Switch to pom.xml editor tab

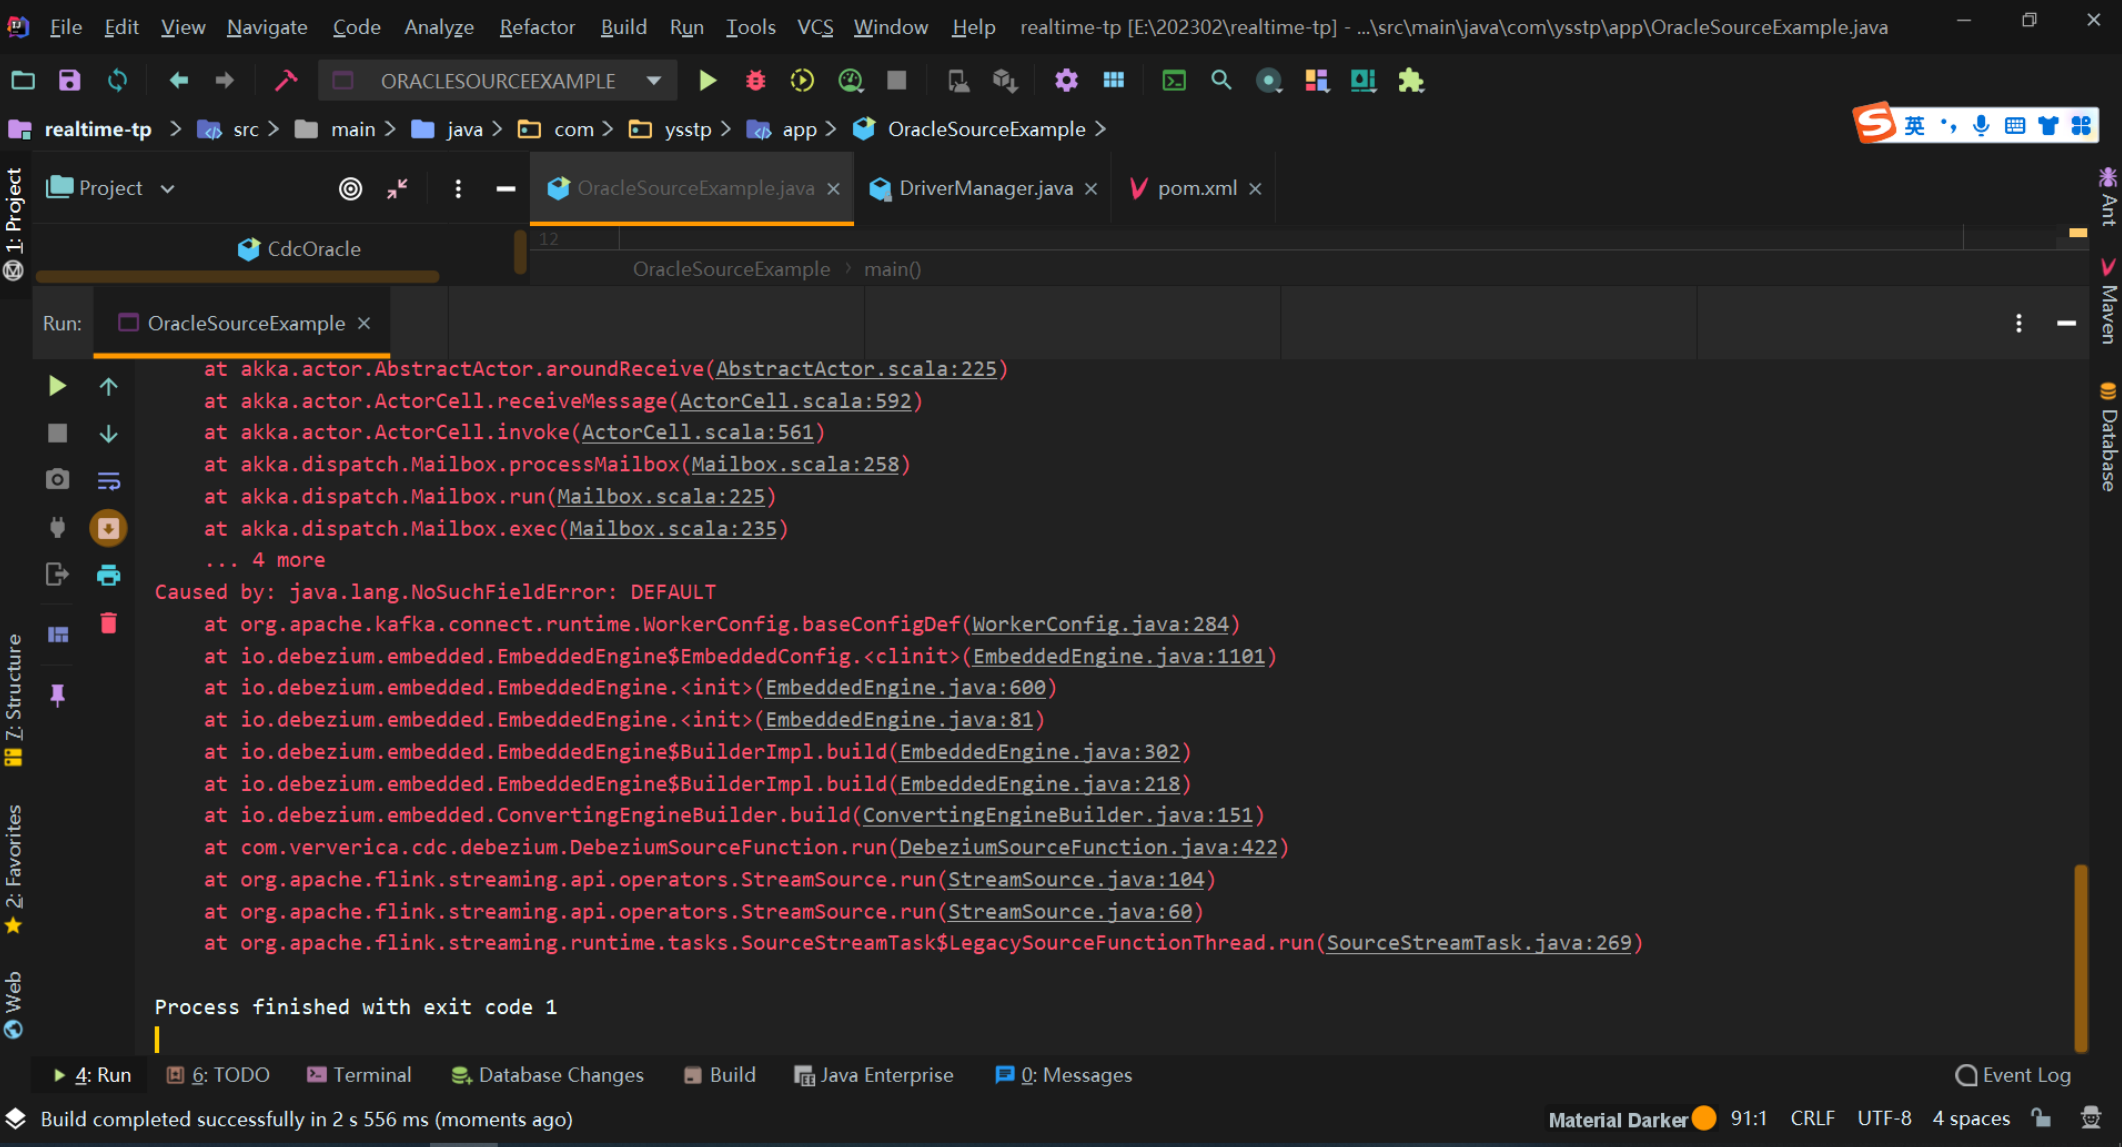[x=1196, y=188]
